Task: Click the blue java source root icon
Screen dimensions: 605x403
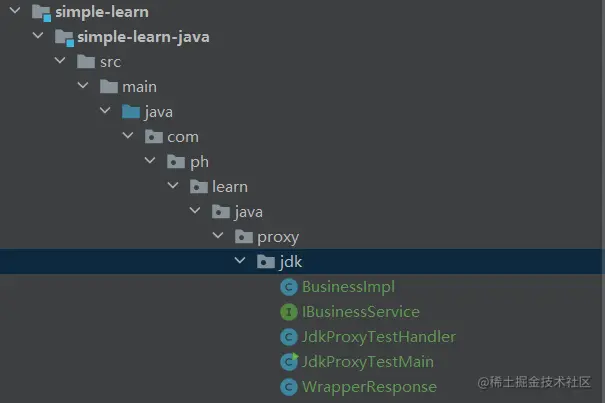Action: tap(131, 112)
